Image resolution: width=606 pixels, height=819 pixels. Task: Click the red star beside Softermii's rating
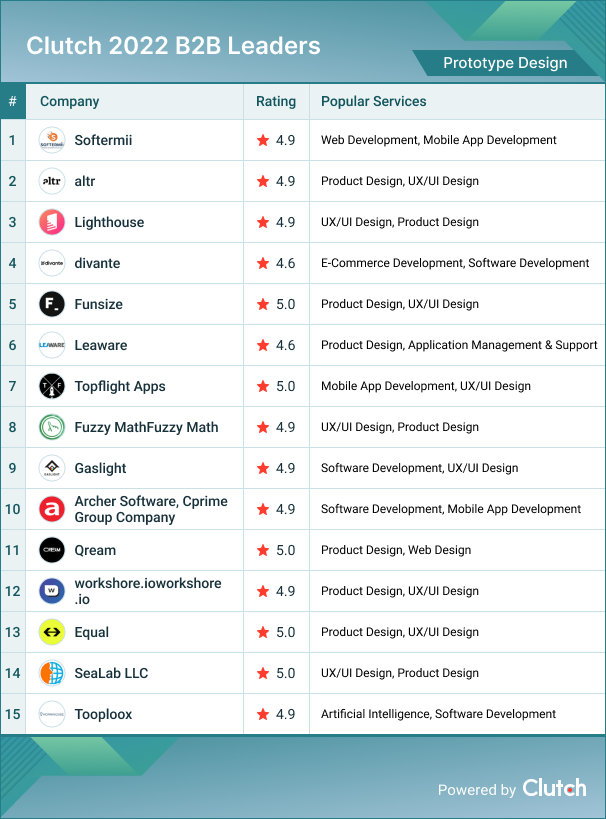coord(263,140)
